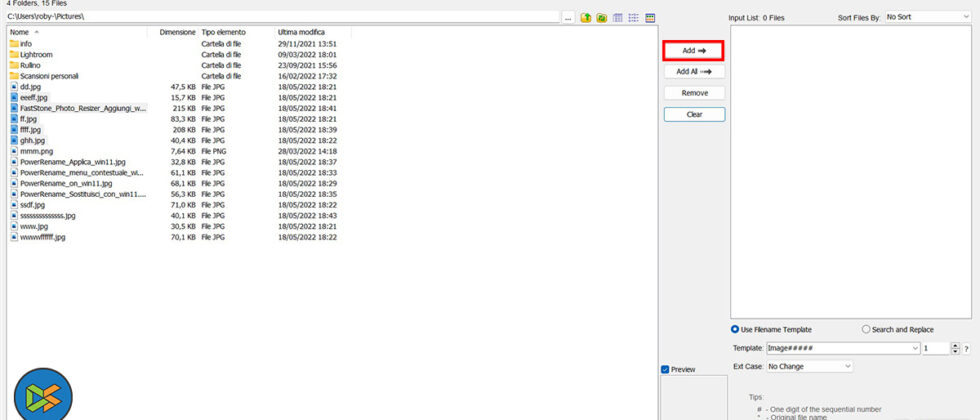Click the Rullino folder icon
This screenshot has width=980, height=420.
click(x=14, y=65)
